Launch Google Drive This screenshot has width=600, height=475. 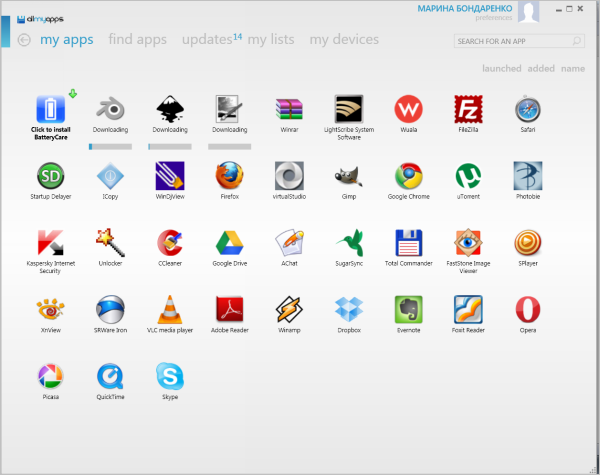[x=230, y=243]
